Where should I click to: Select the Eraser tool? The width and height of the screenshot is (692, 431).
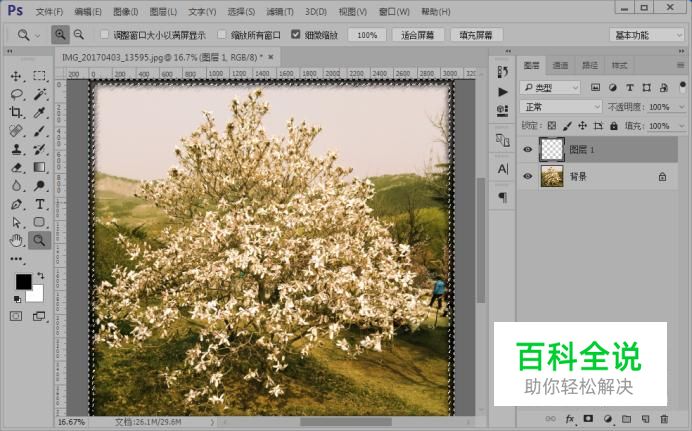16,167
